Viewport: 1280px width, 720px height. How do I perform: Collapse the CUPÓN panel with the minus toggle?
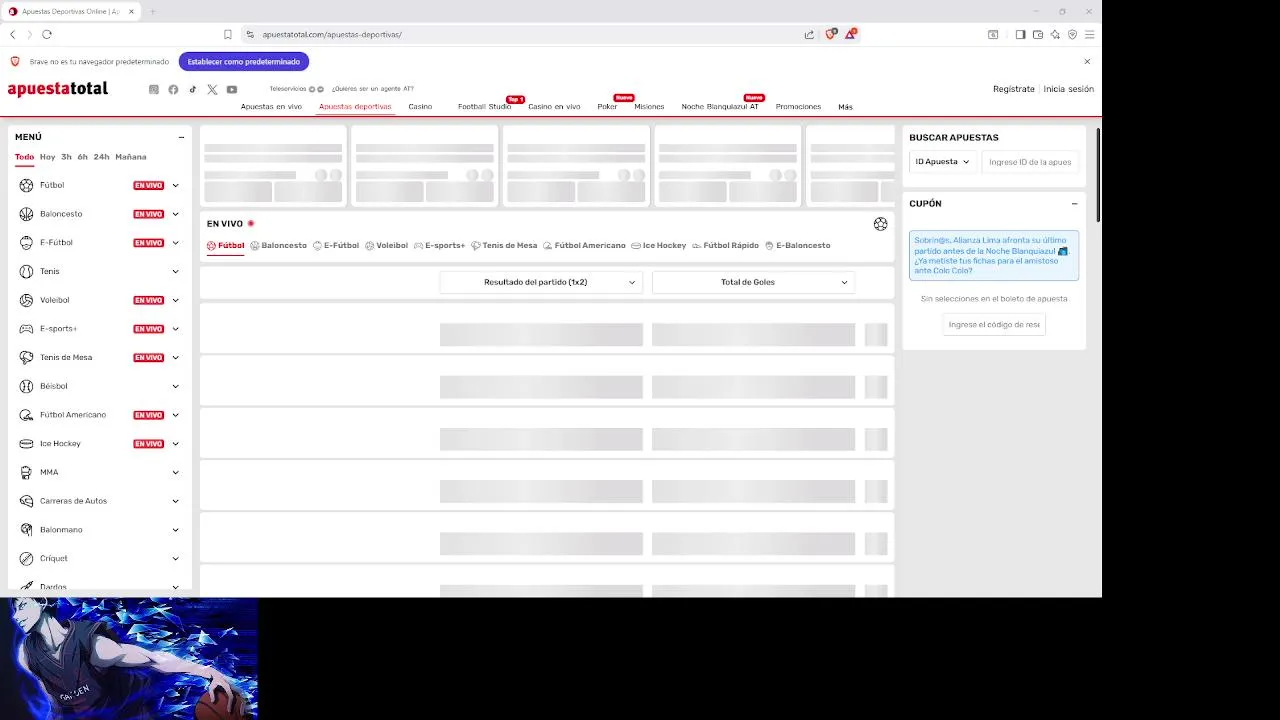[x=1074, y=203]
